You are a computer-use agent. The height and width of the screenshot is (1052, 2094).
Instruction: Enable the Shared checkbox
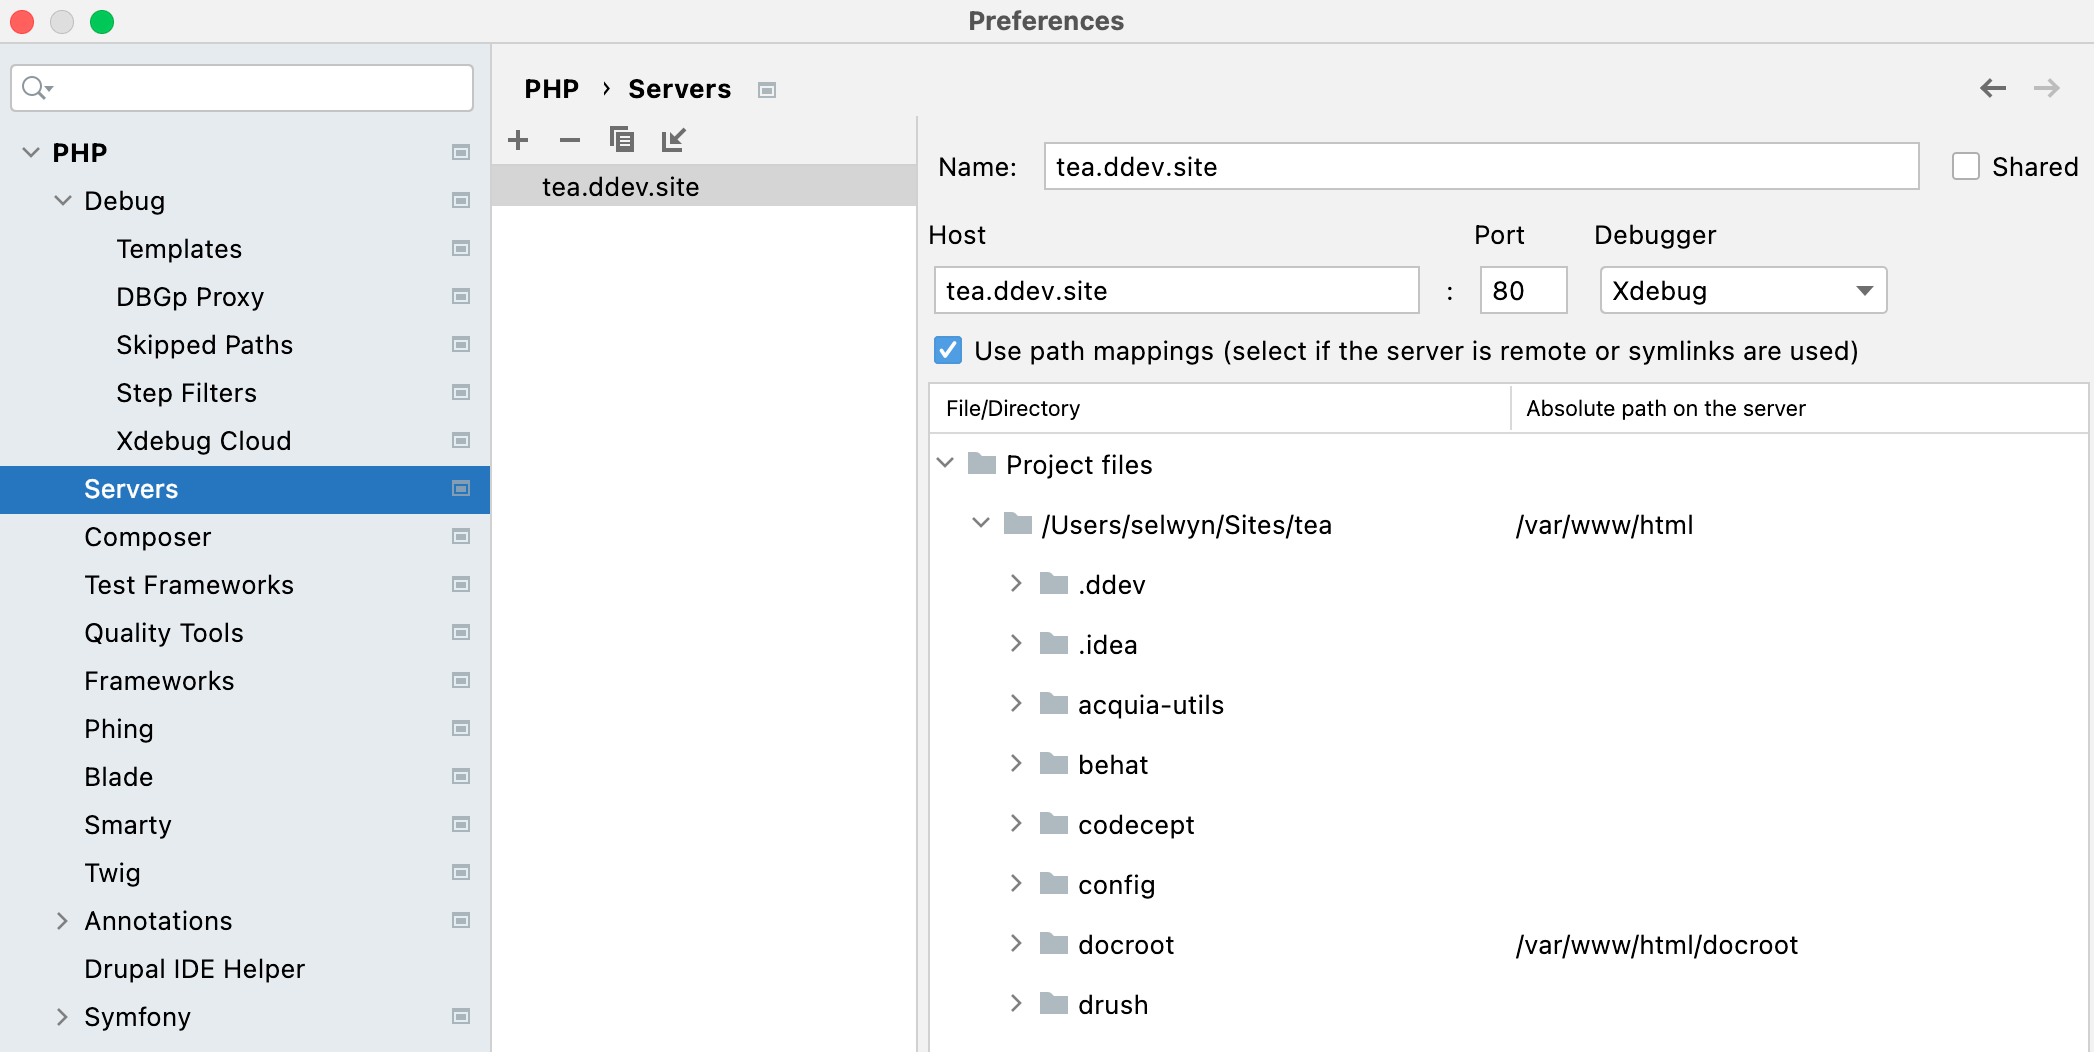[x=1966, y=166]
